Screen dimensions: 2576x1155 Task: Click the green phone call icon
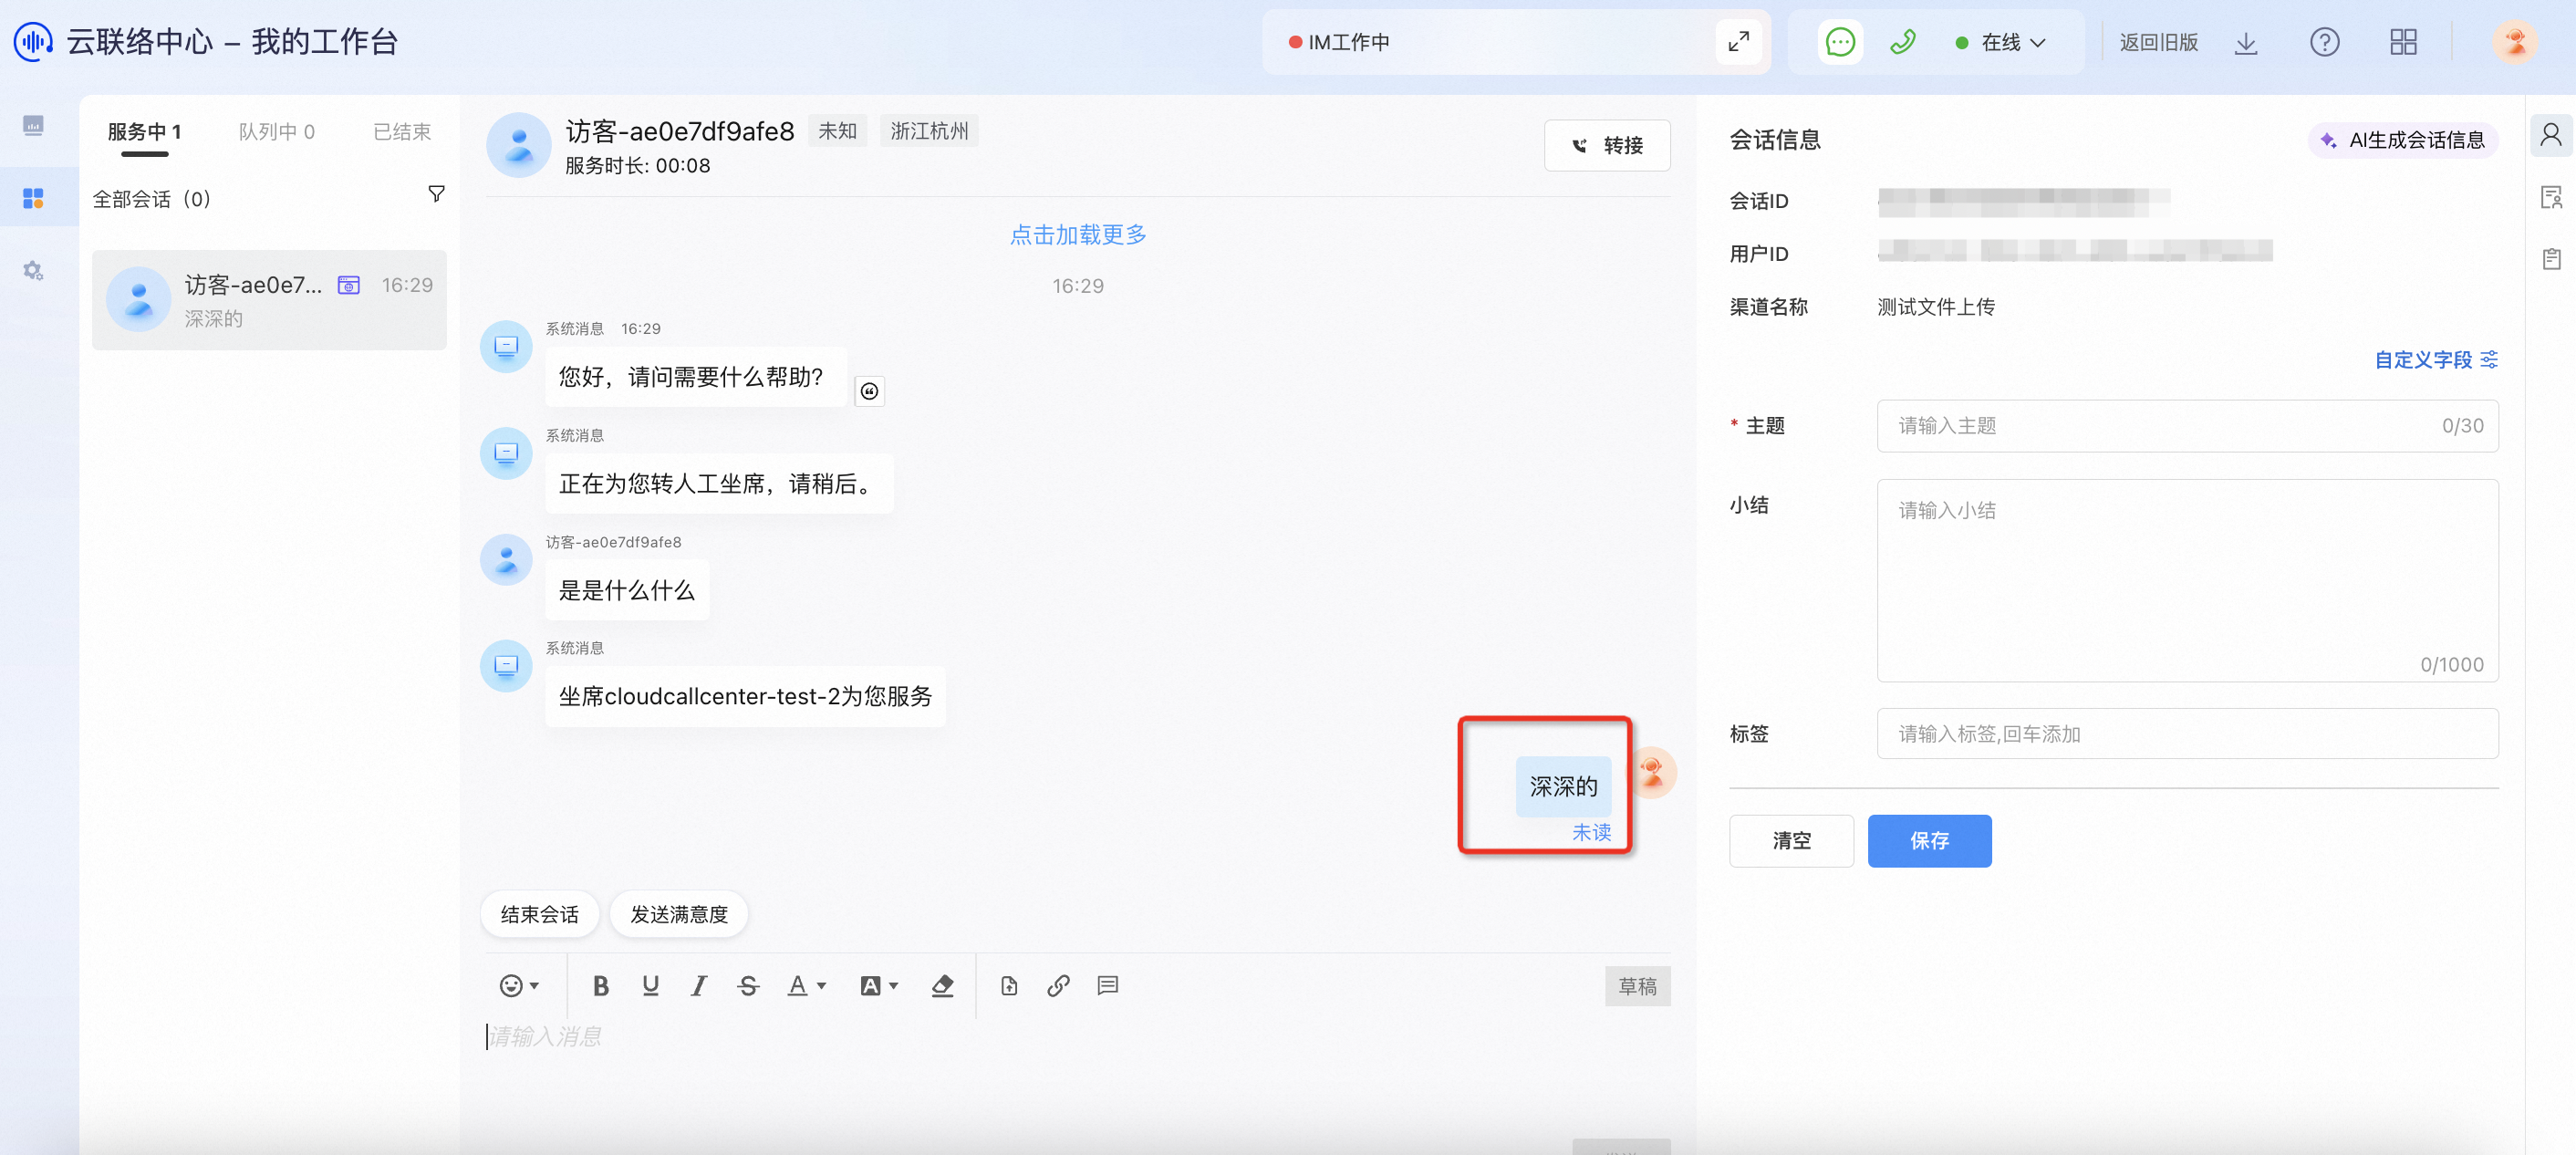(x=1902, y=42)
